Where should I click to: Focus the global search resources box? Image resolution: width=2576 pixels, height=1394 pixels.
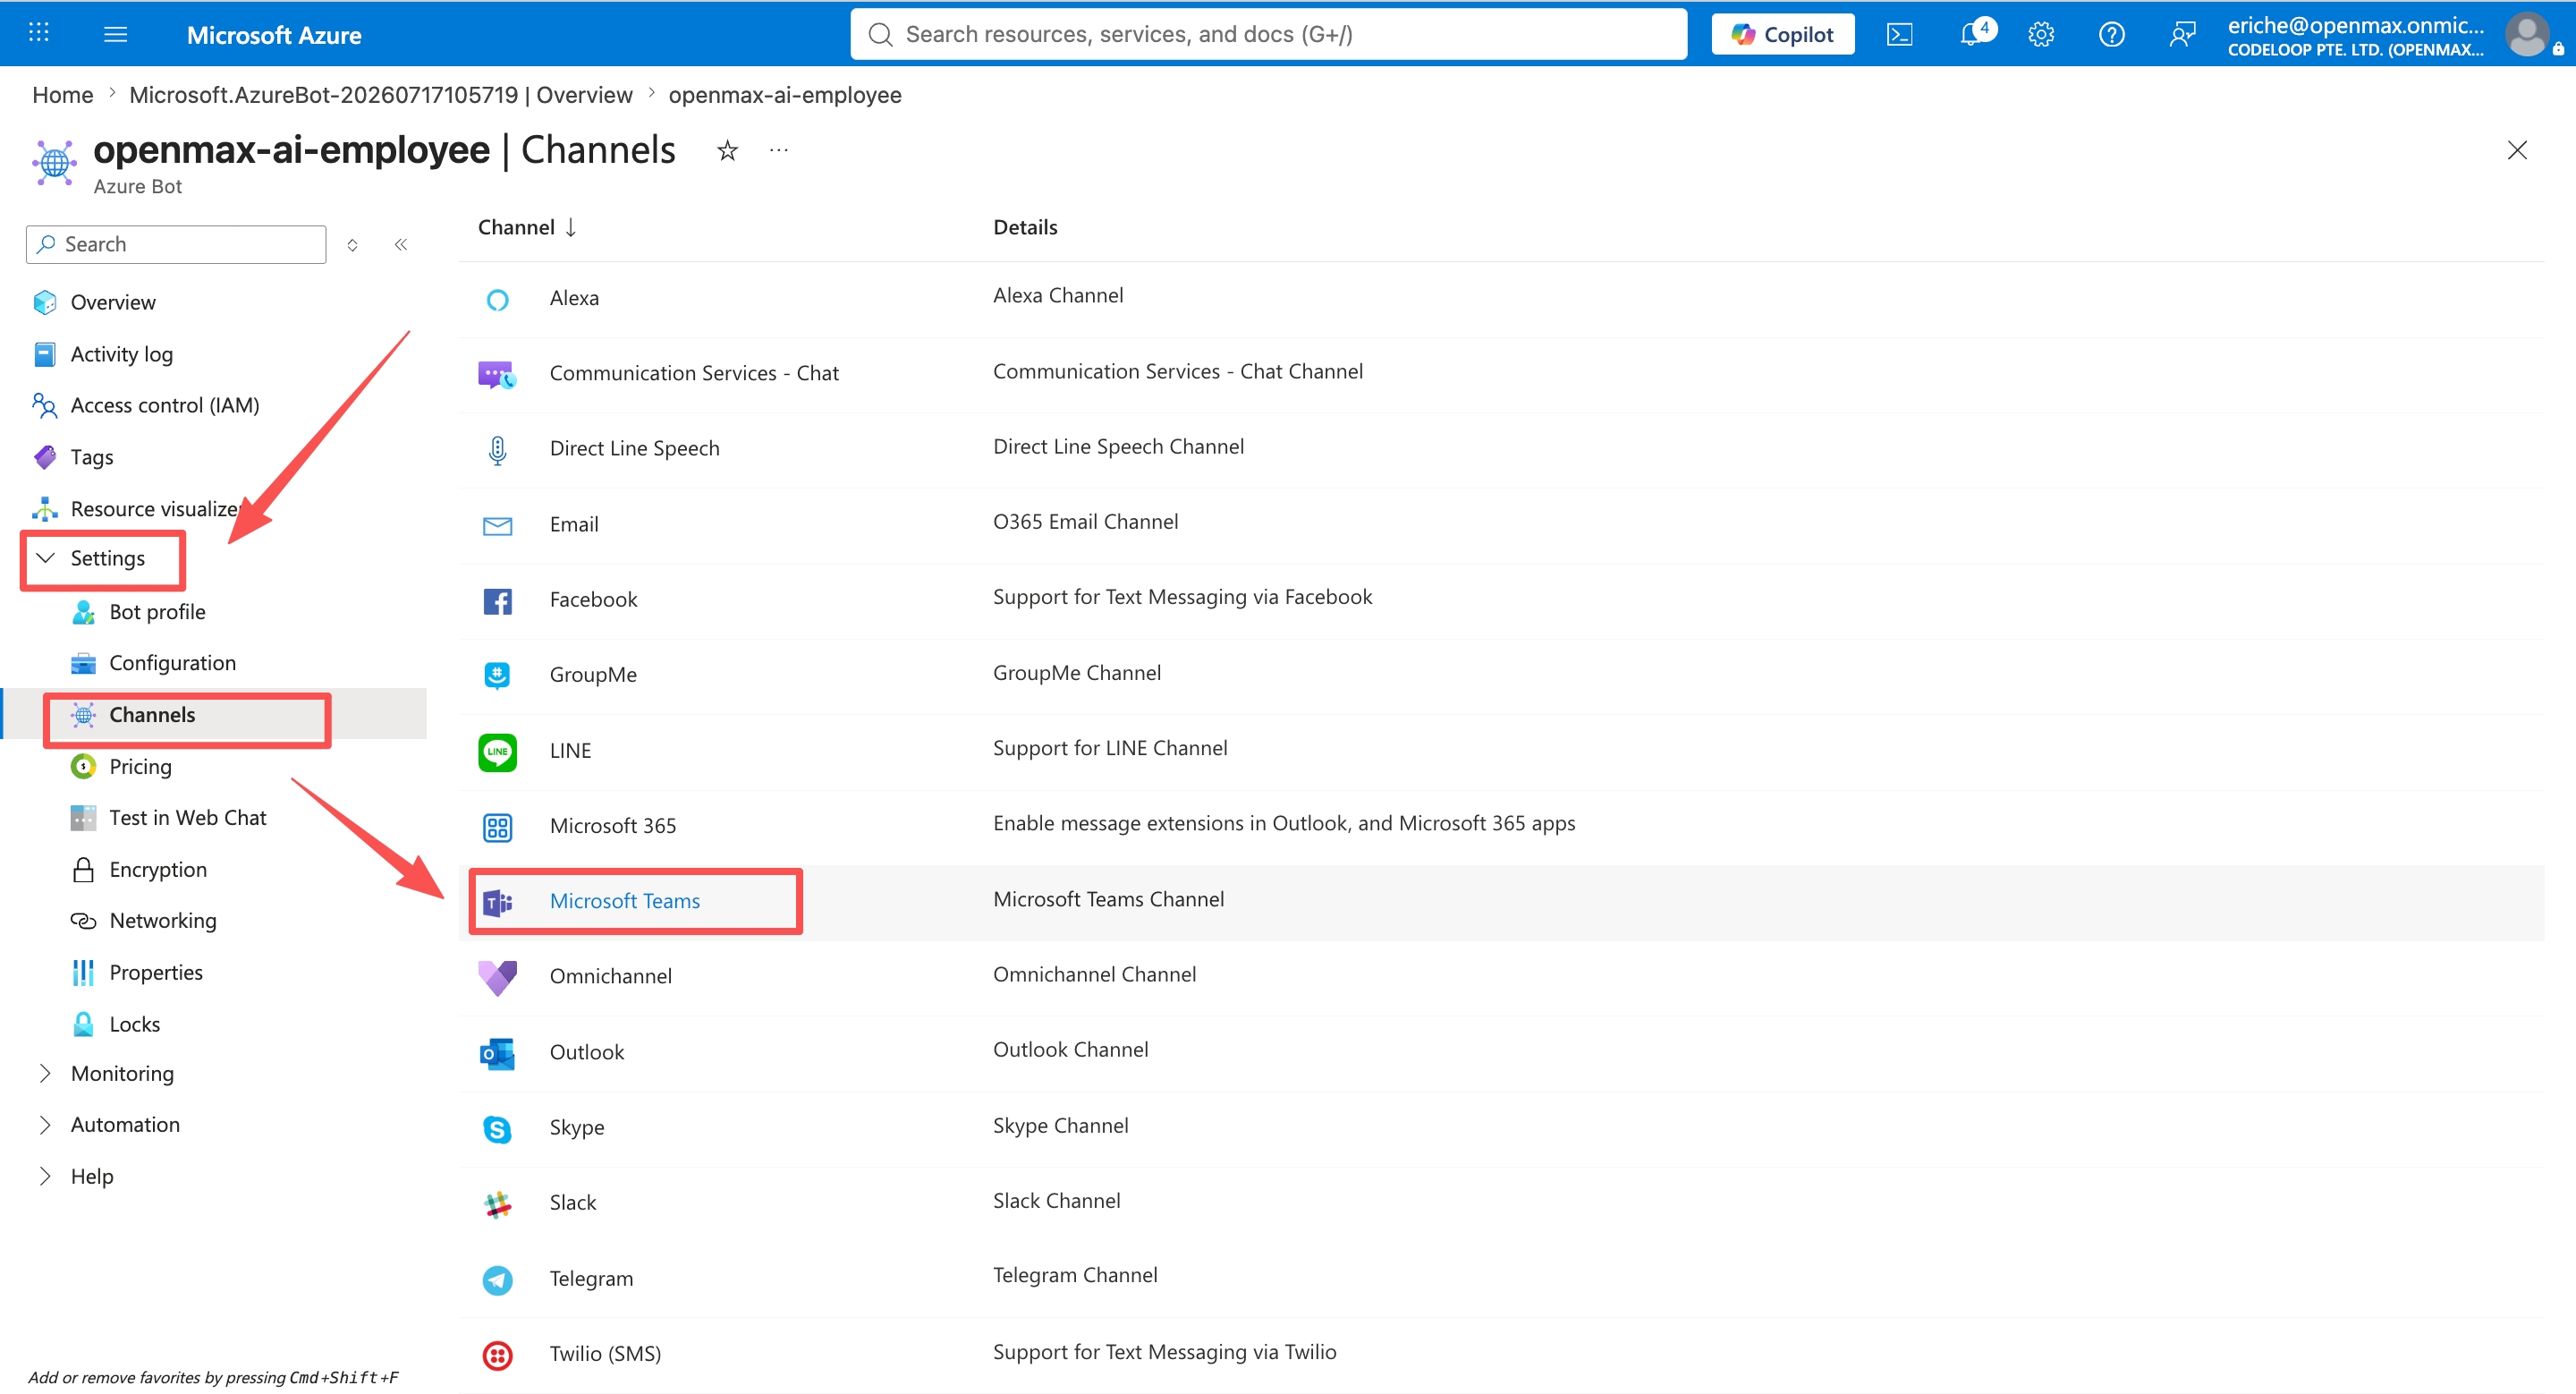coord(1268,34)
